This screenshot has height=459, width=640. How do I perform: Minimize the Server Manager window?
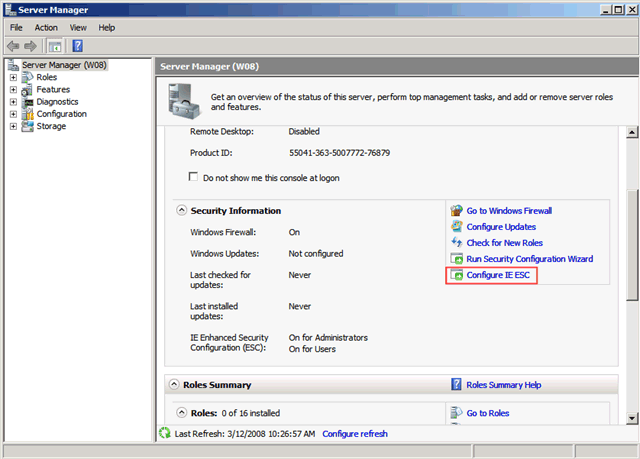[606, 9]
